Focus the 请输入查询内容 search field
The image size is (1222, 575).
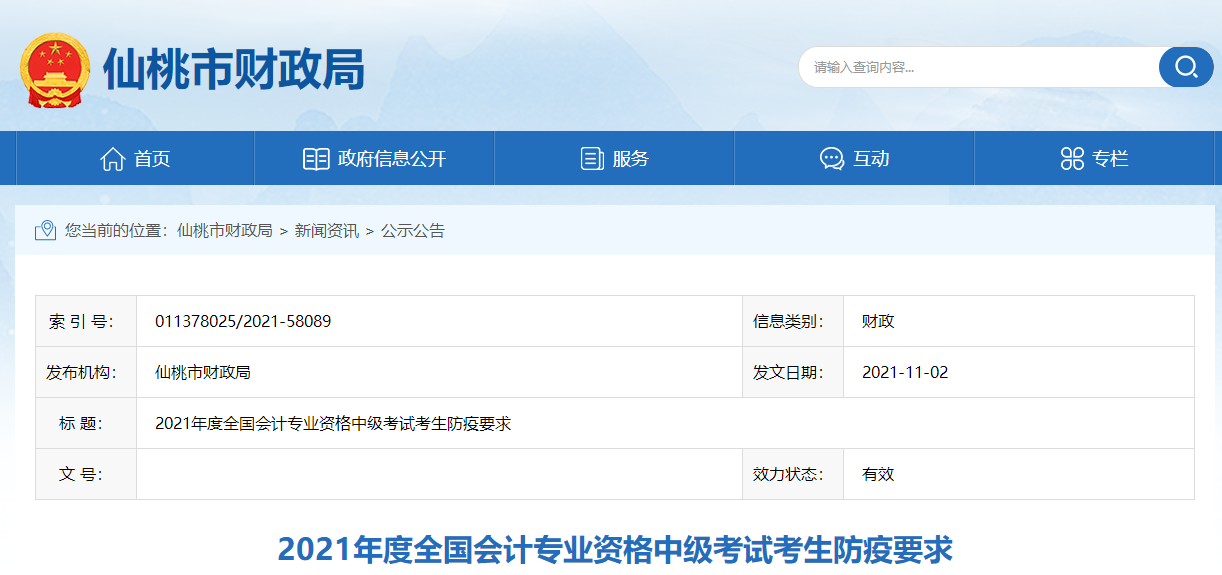click(x=980, y=67)
